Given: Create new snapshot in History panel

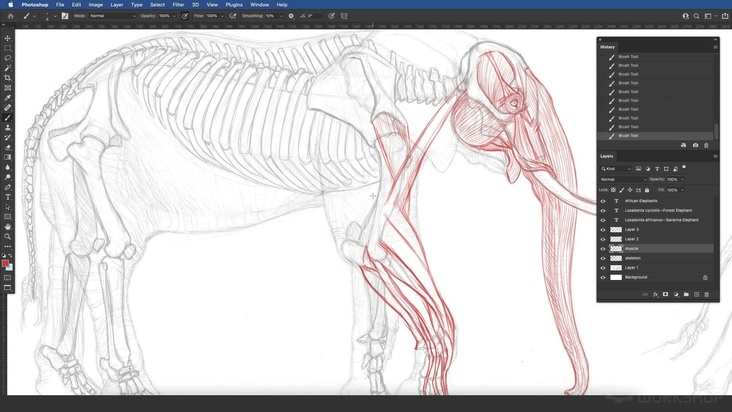Looking at the screenshot, I should pos(696,146).
